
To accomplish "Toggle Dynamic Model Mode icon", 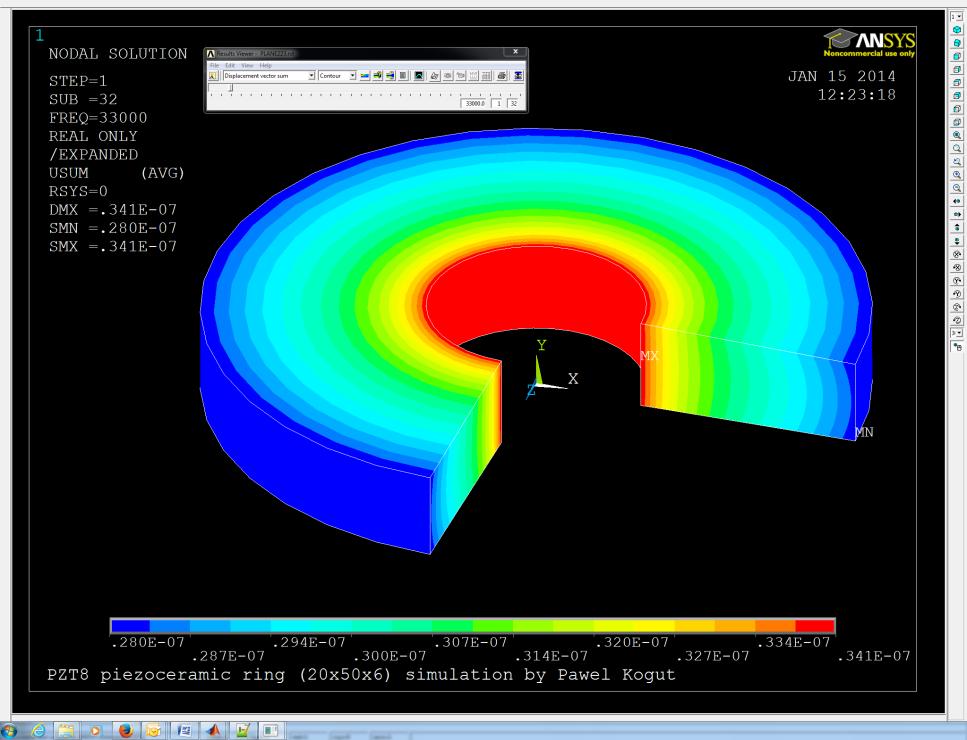I will tap(957, 347).
